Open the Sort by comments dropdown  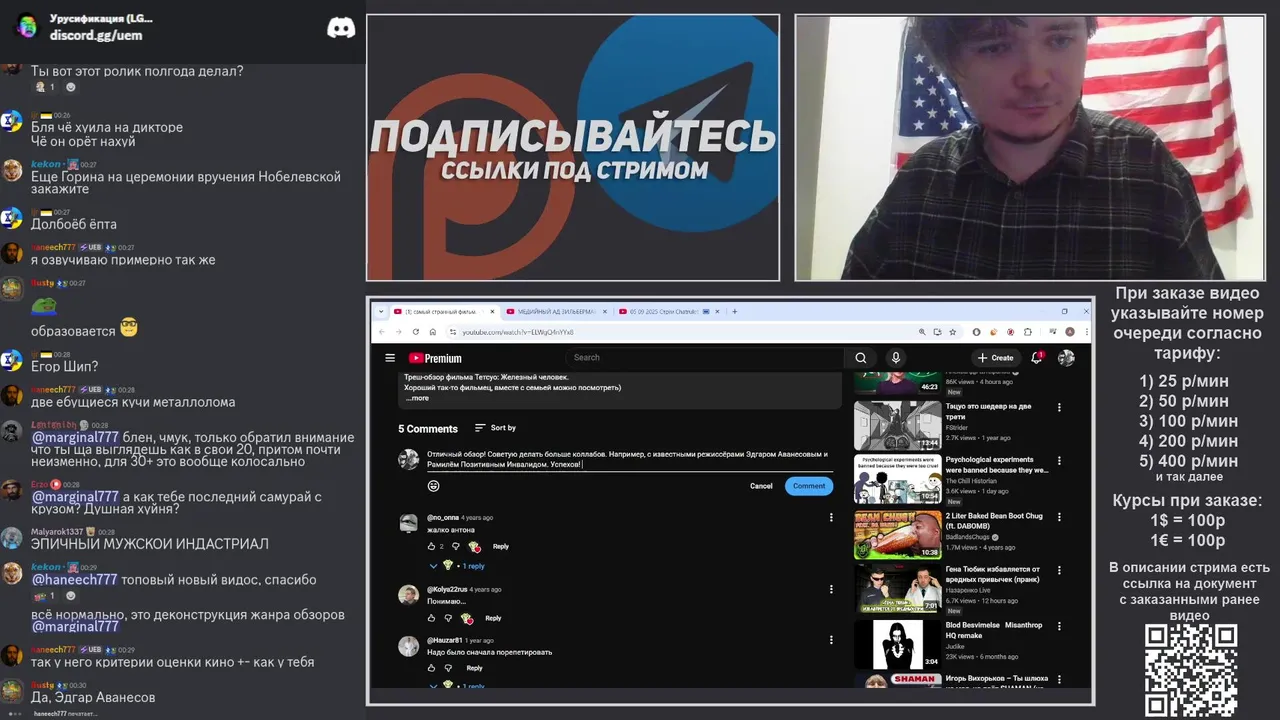495,428
